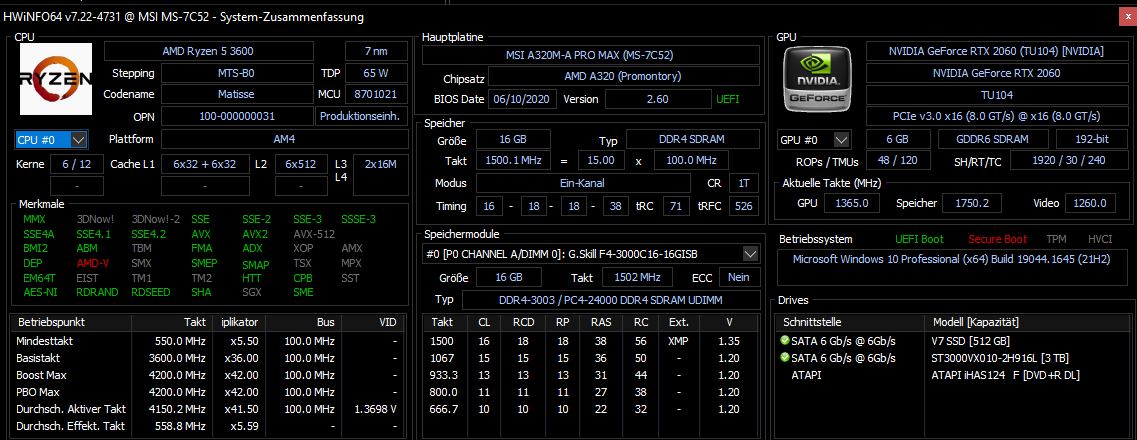The image size is (1137, 440).
Task: Click the BIOS Date value 06/10/2020
Action: (523, 99)
